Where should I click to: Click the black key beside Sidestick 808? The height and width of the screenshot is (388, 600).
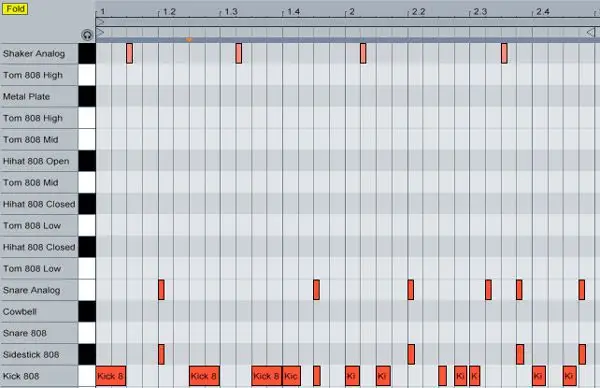coord(87,354)
